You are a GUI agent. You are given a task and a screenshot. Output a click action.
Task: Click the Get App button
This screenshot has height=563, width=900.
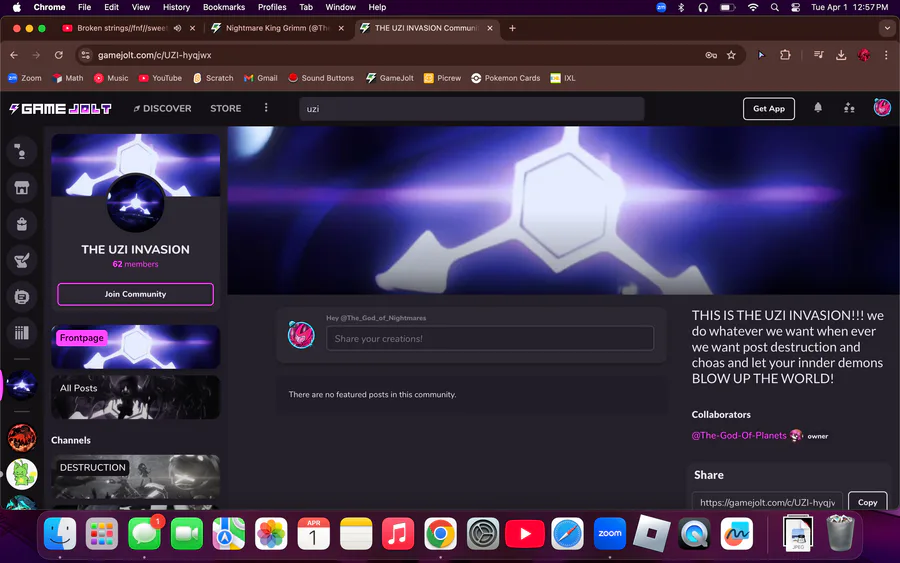(769, 108)
